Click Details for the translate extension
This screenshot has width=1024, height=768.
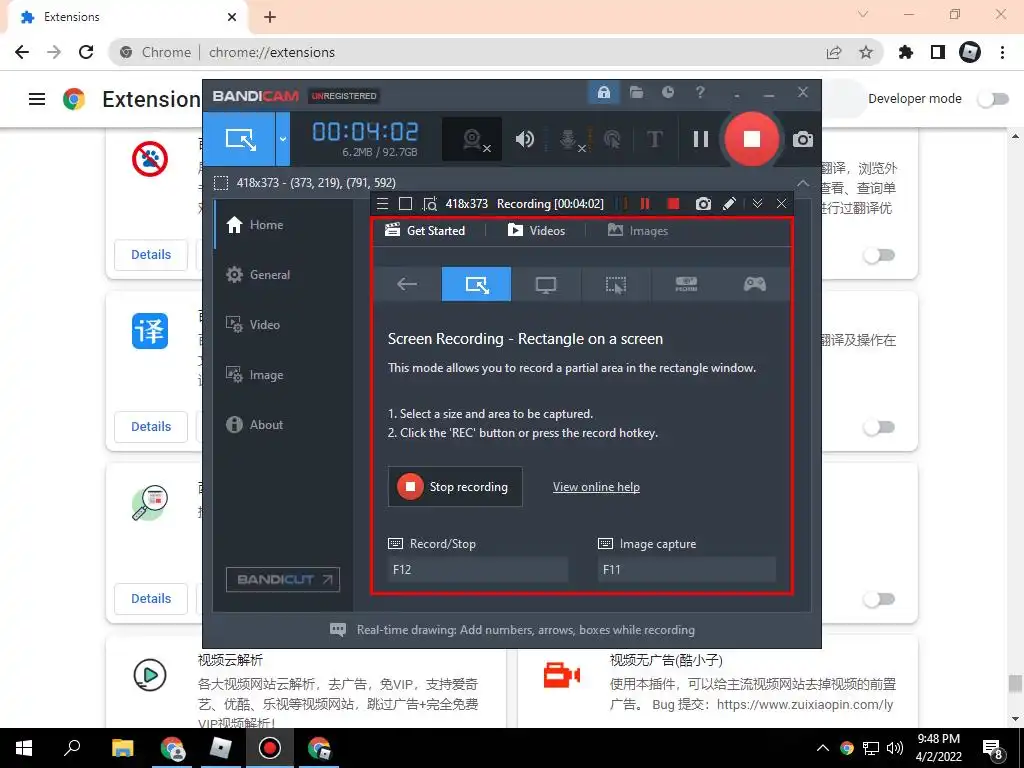tap(151, 426)
